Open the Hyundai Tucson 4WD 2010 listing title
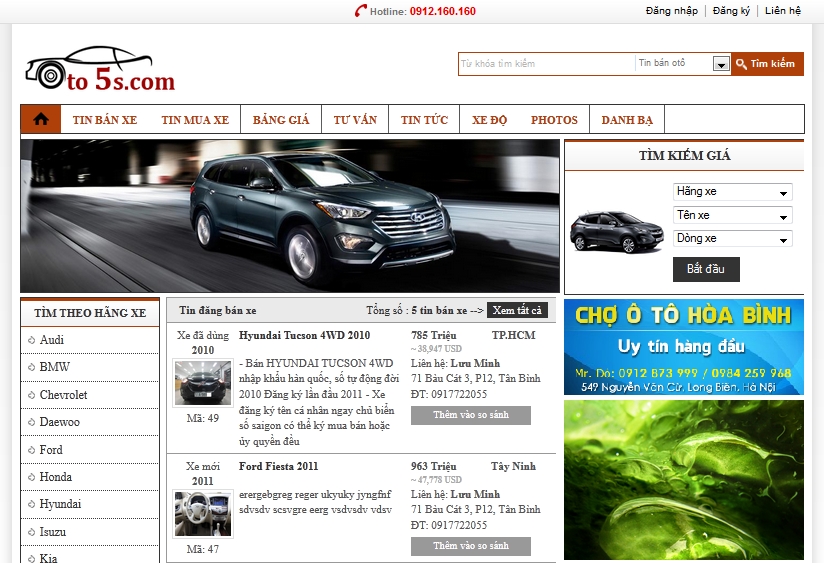The width and height of the screenshot is (824, 563). point(304,335)
